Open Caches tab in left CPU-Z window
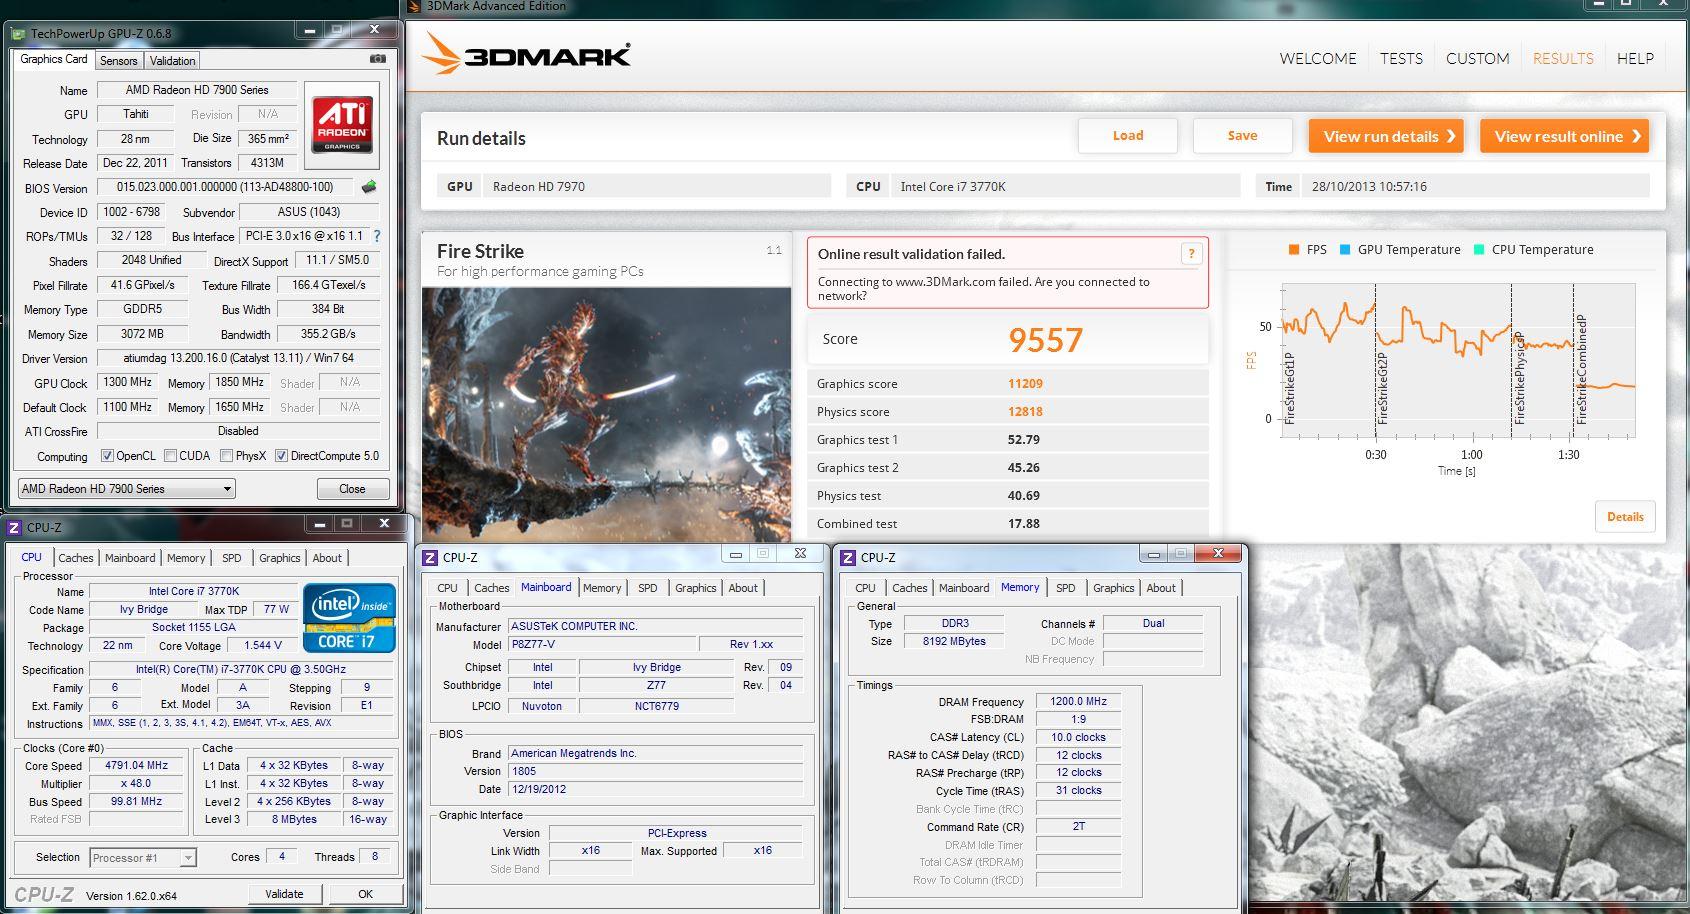The height and width of the screenshot is (914, 1690). 75,558
